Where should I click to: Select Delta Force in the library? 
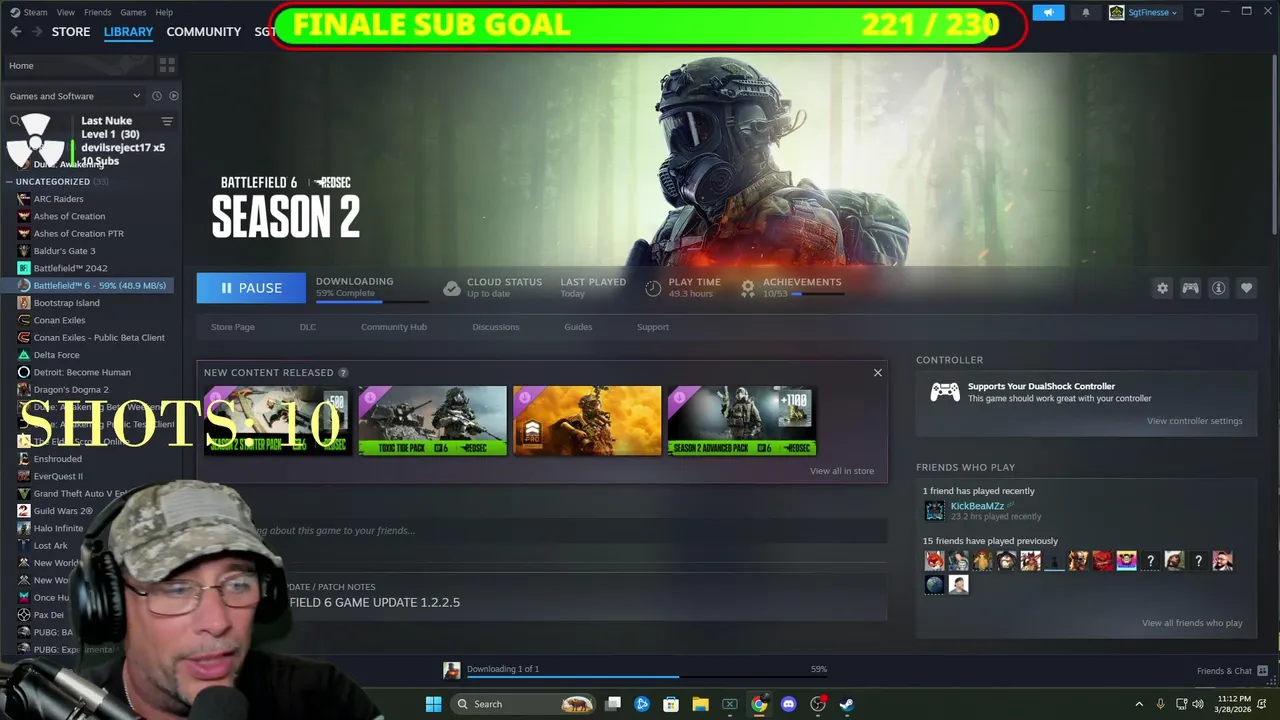point(56,355)
